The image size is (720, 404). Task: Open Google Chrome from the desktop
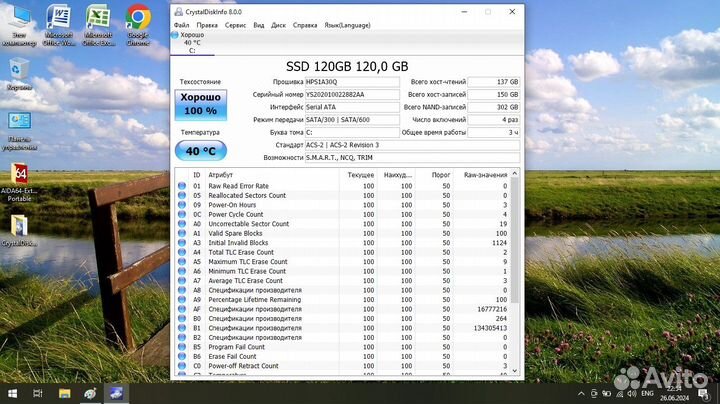pyautogui.click(x=138, y=25)
